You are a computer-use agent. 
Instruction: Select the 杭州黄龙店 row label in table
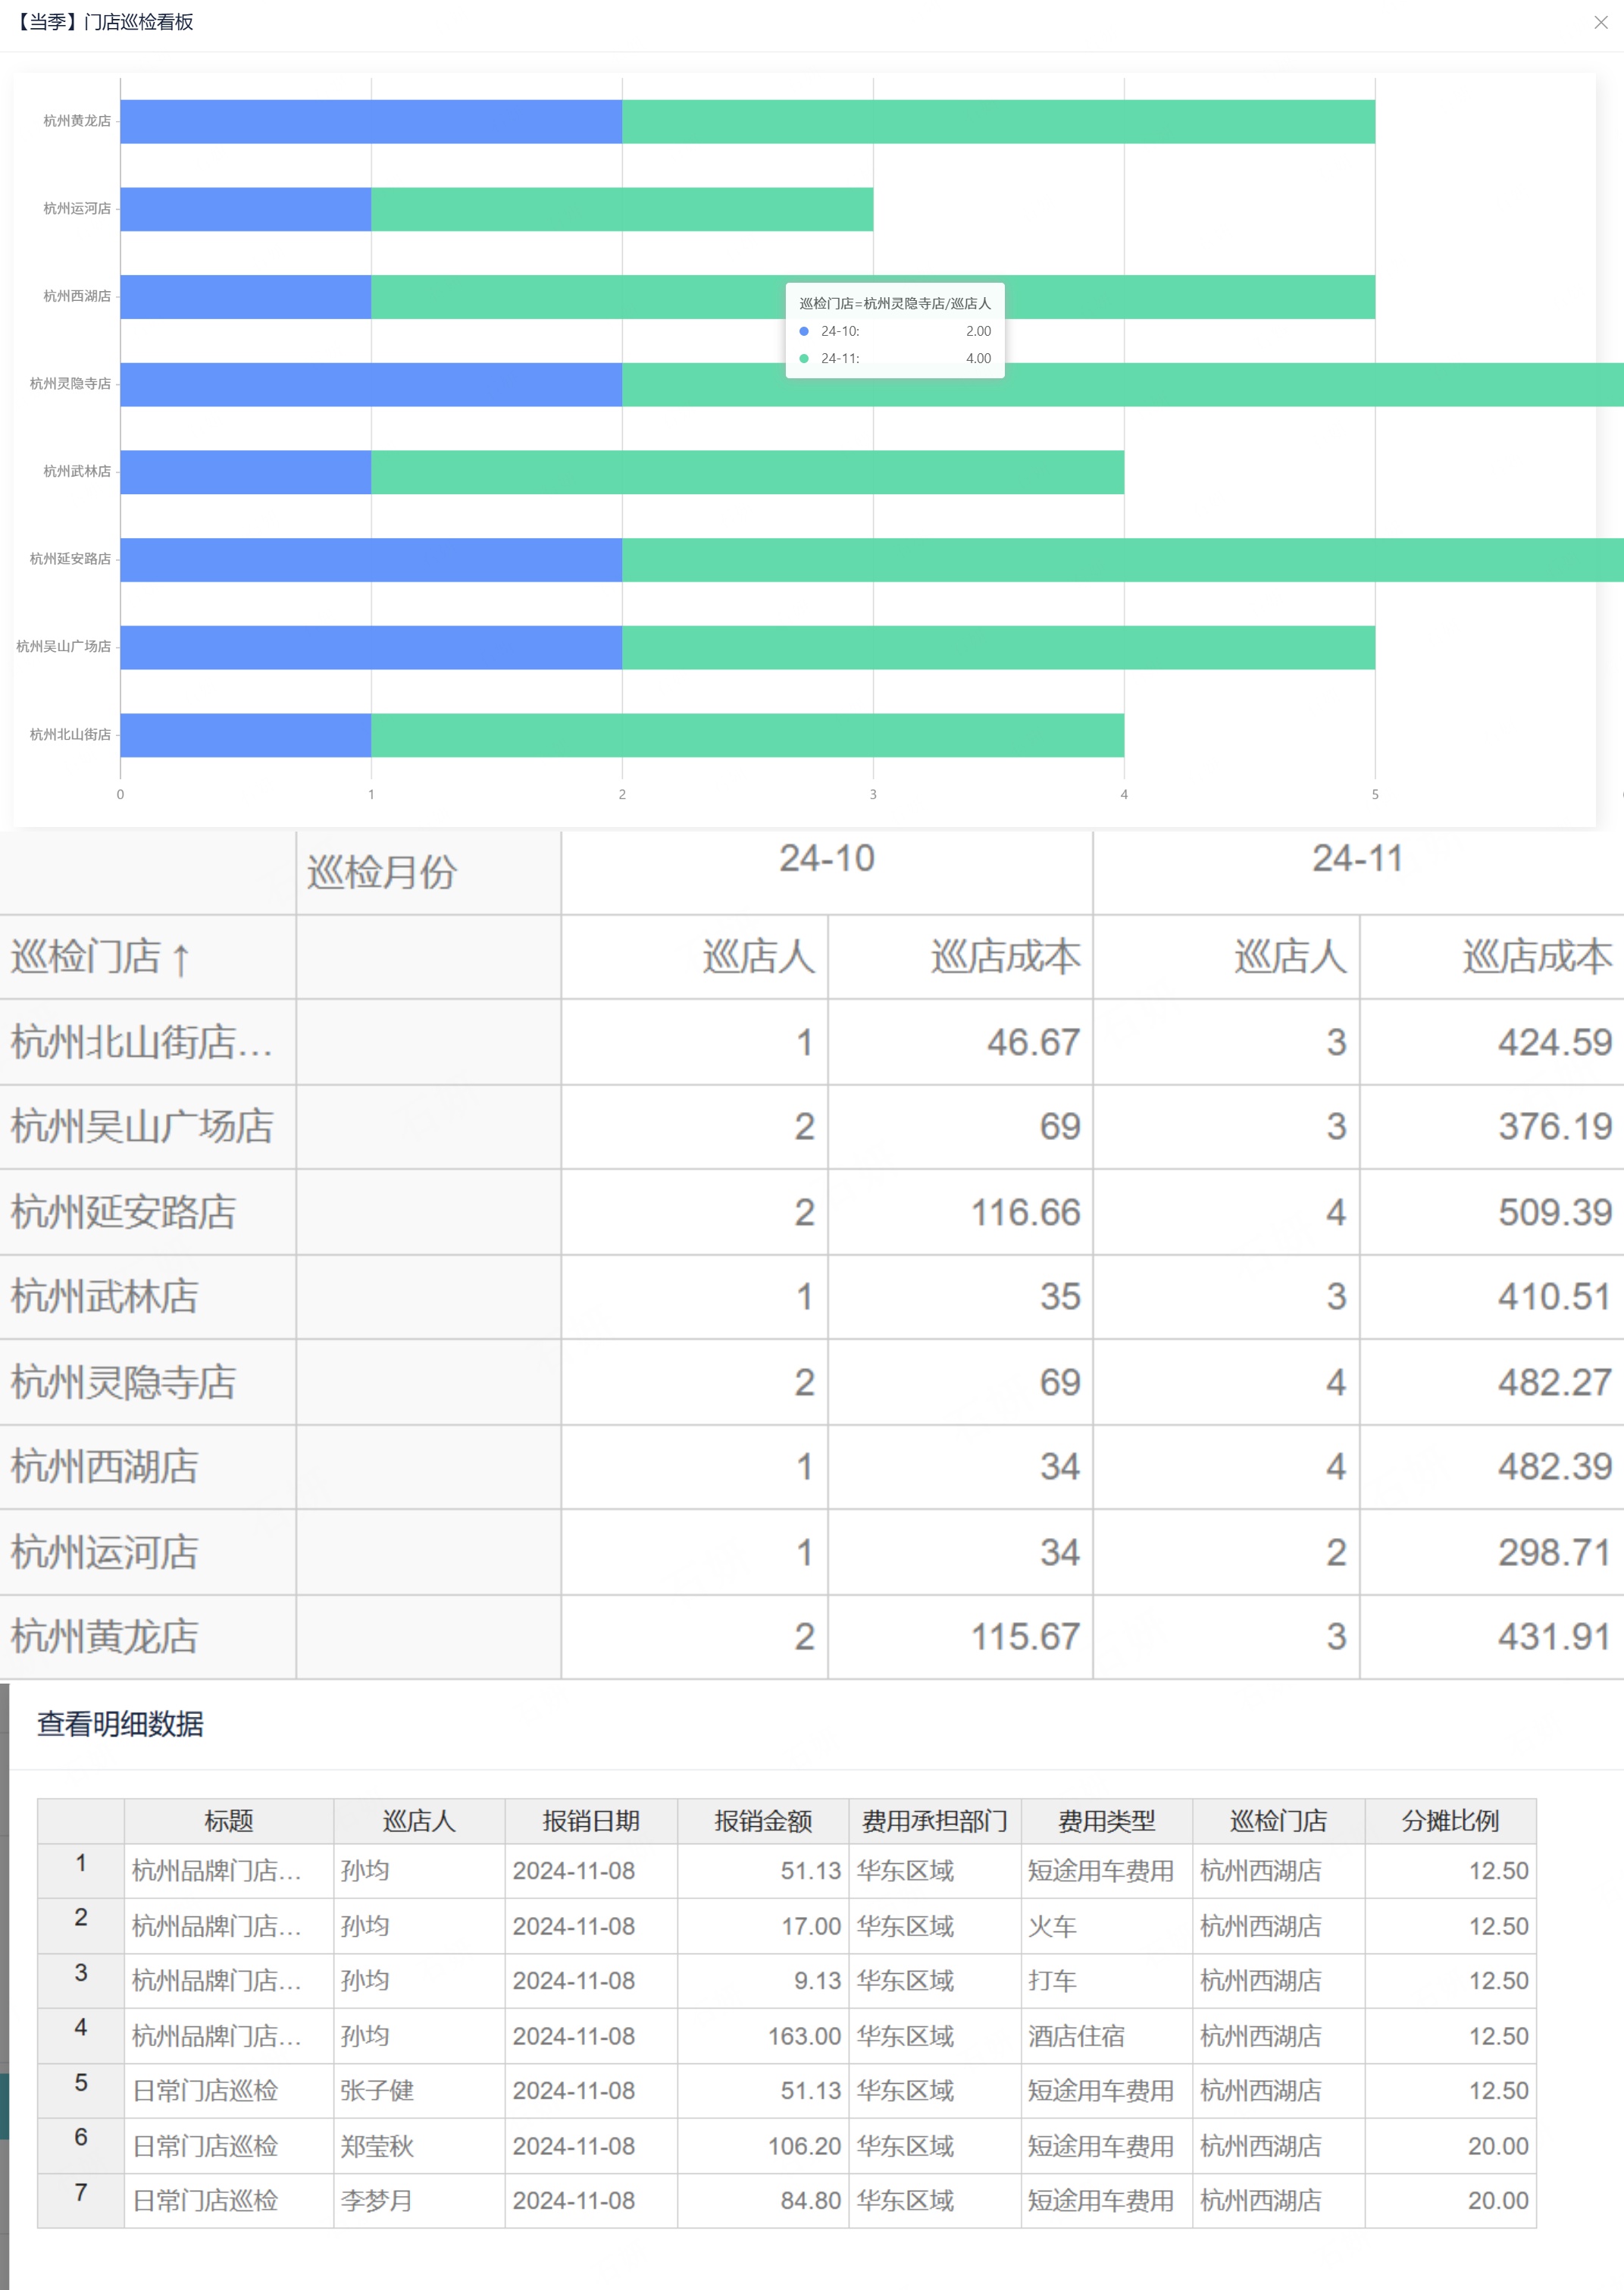[x=104, y=1636]
